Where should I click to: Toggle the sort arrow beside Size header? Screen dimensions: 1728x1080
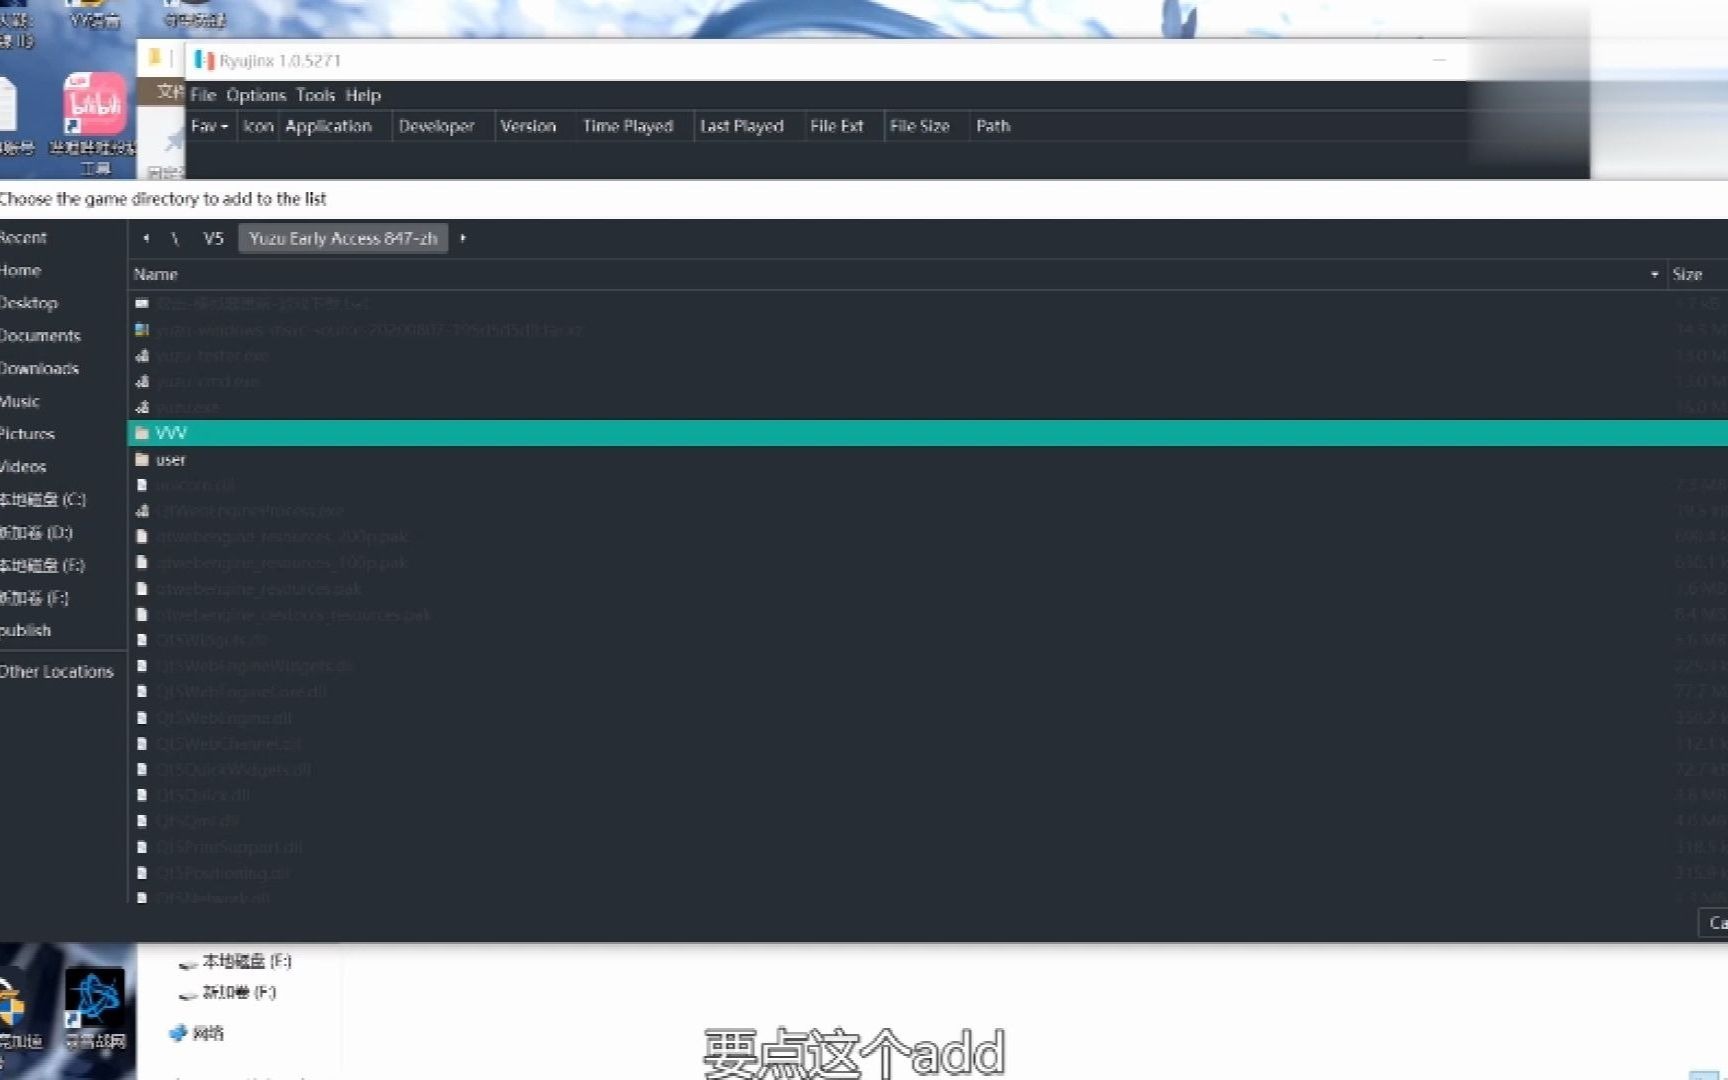pyautogui.click(x=1654, y=274)
